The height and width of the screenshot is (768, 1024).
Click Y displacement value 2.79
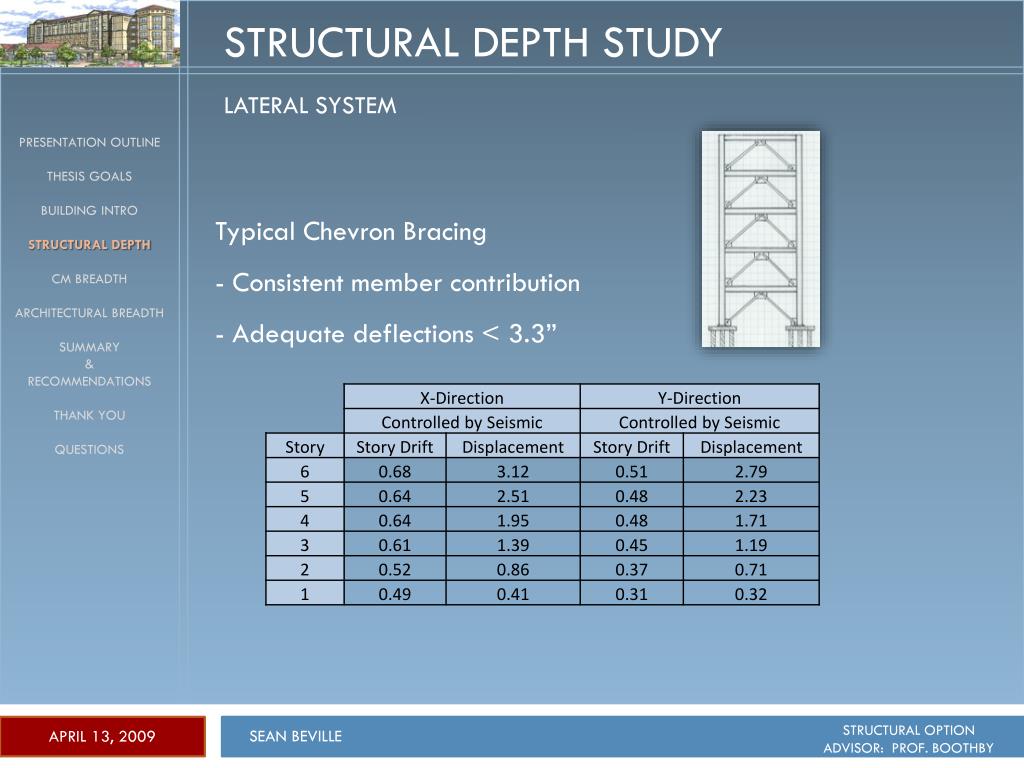pos(751,471)
